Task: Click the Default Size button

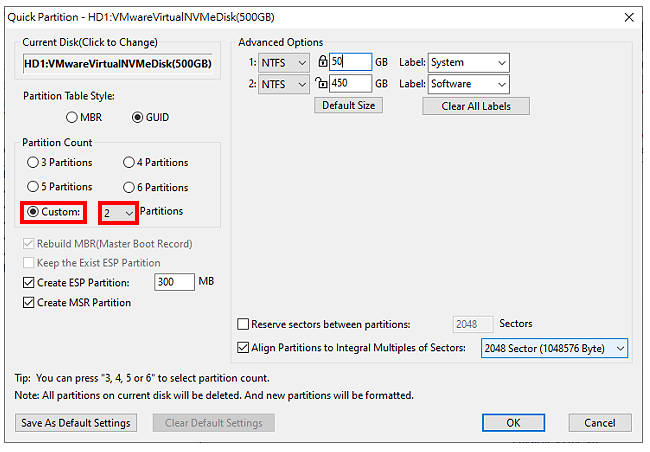Action: pos(348,105)
